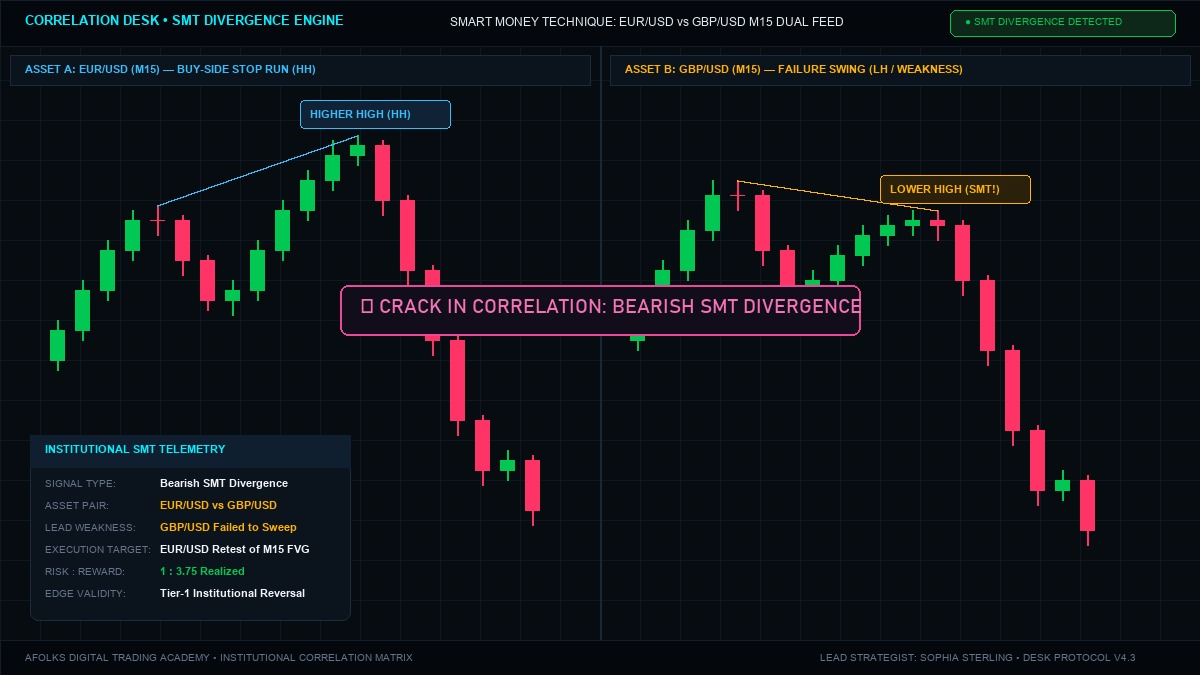Click the first green candle on the EUR/USD chart
1200x675 pixels.
[57, 345]
